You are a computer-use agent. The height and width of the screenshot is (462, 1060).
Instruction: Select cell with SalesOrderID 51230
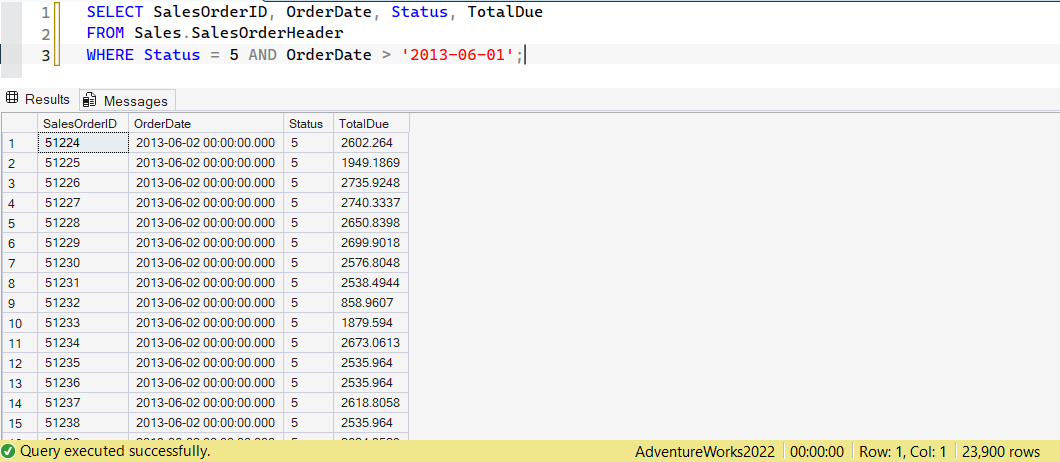pos(83,263)
